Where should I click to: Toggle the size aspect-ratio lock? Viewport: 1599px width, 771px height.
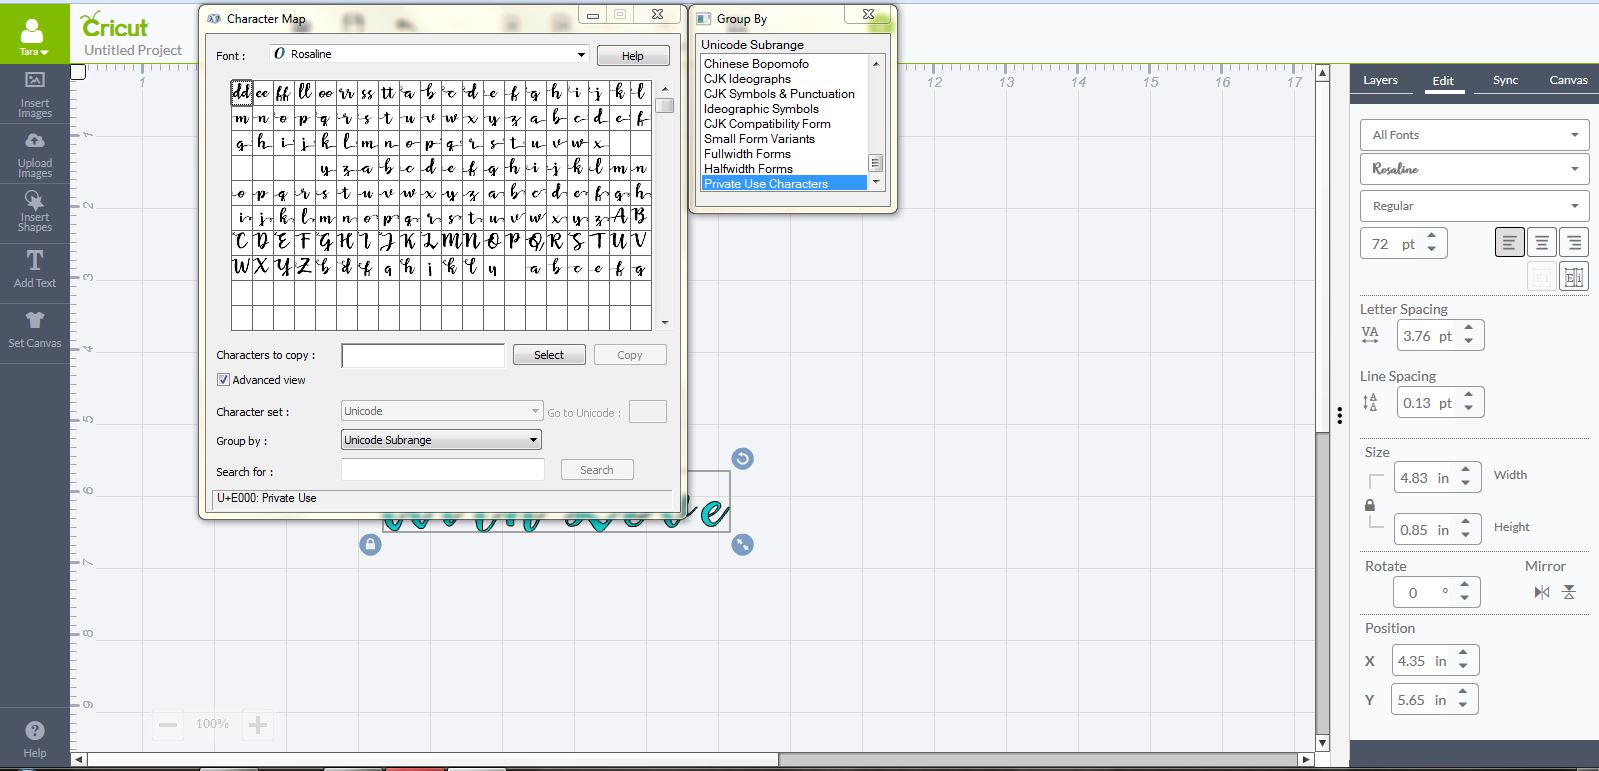(1370, 505)
